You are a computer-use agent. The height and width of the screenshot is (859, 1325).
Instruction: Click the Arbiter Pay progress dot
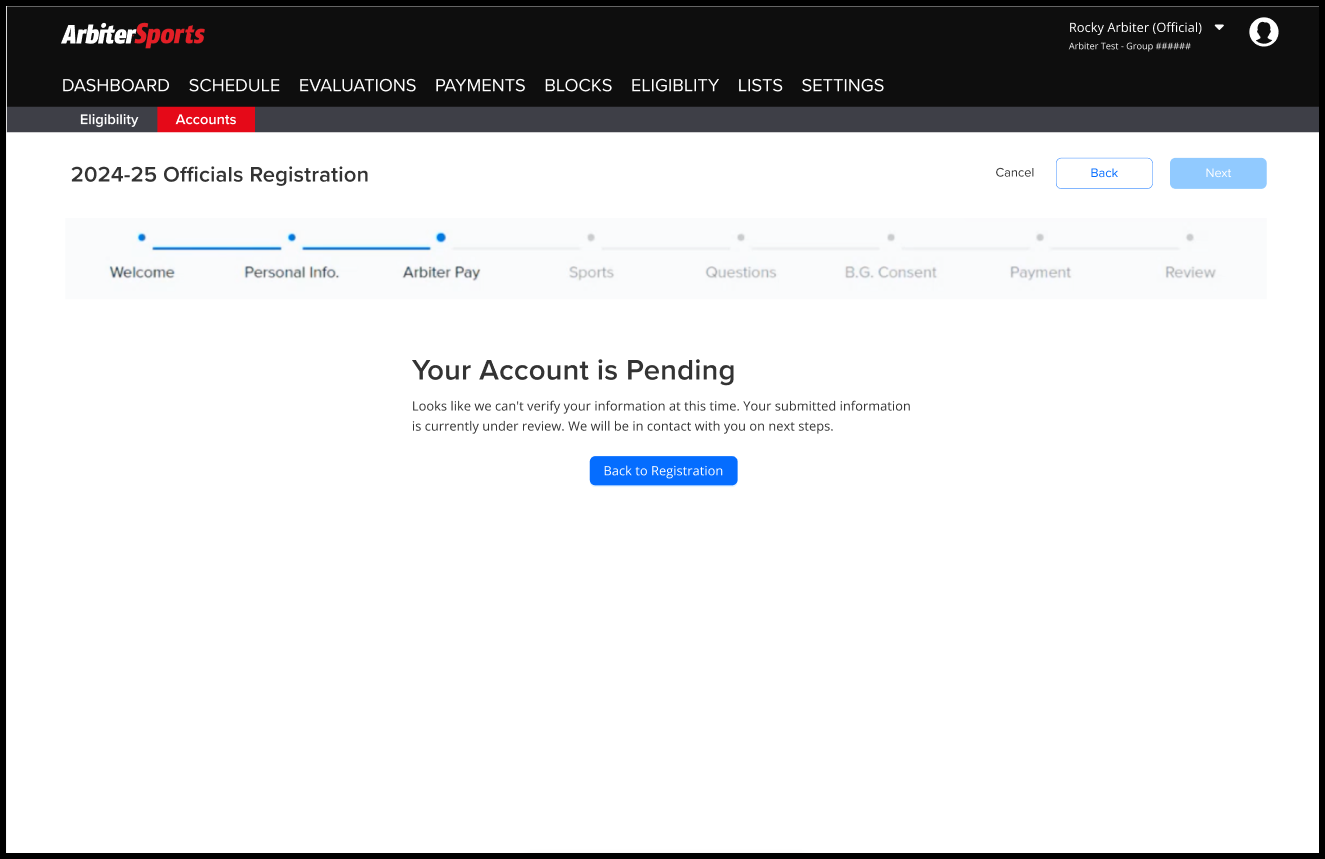point(441,237)
